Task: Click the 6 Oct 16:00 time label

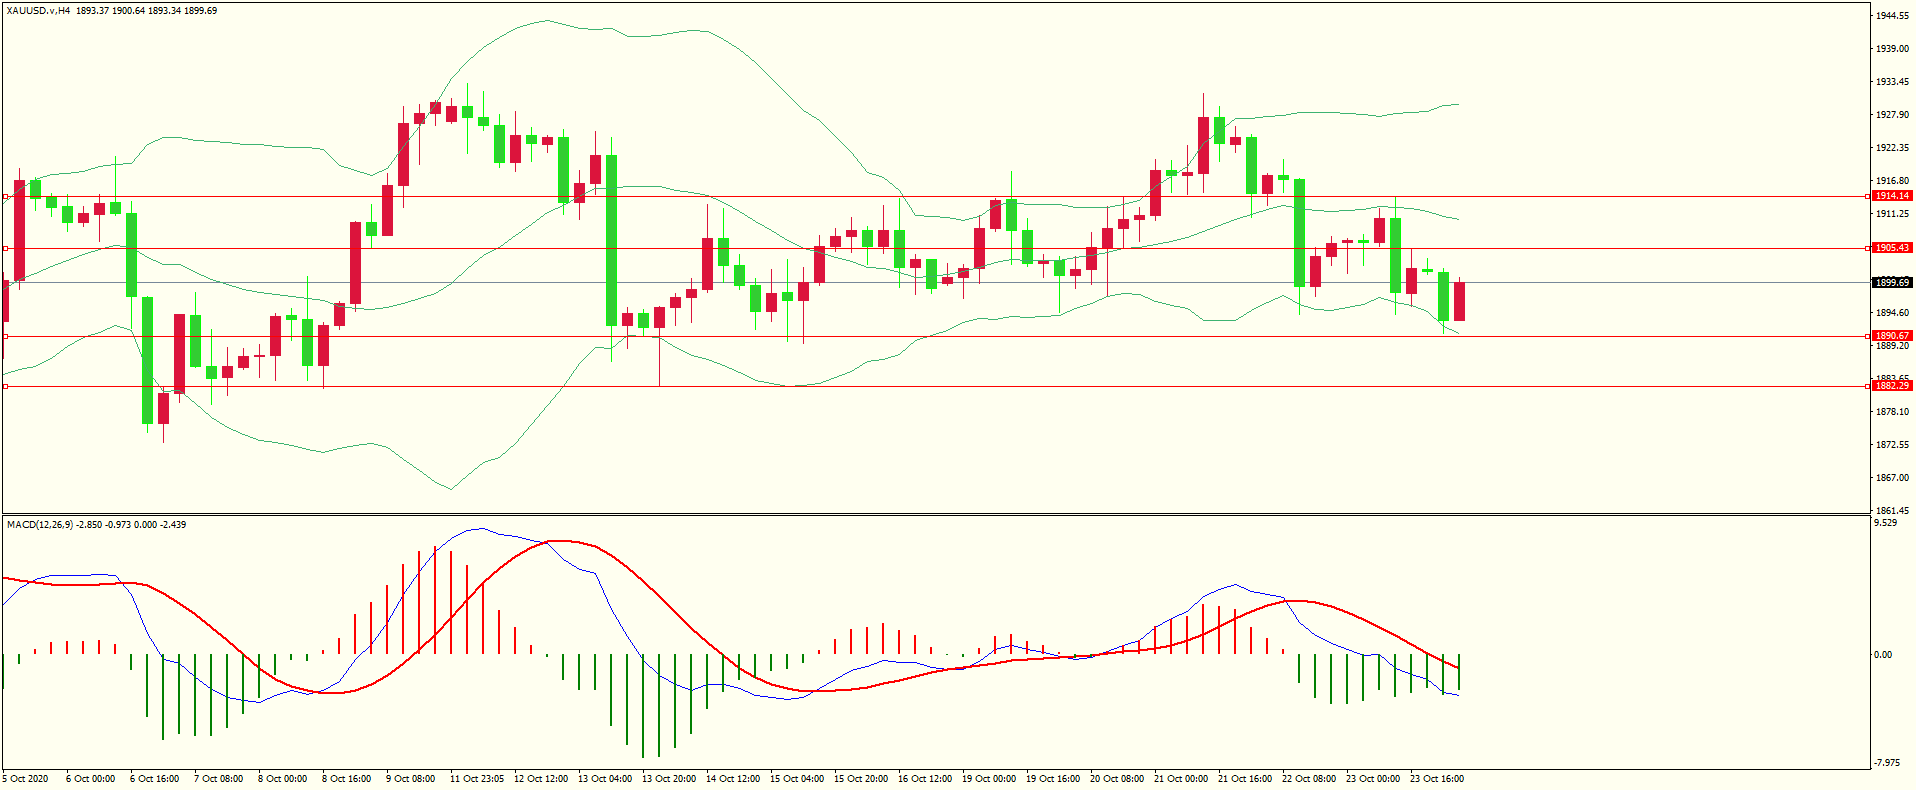Action: 155,779
